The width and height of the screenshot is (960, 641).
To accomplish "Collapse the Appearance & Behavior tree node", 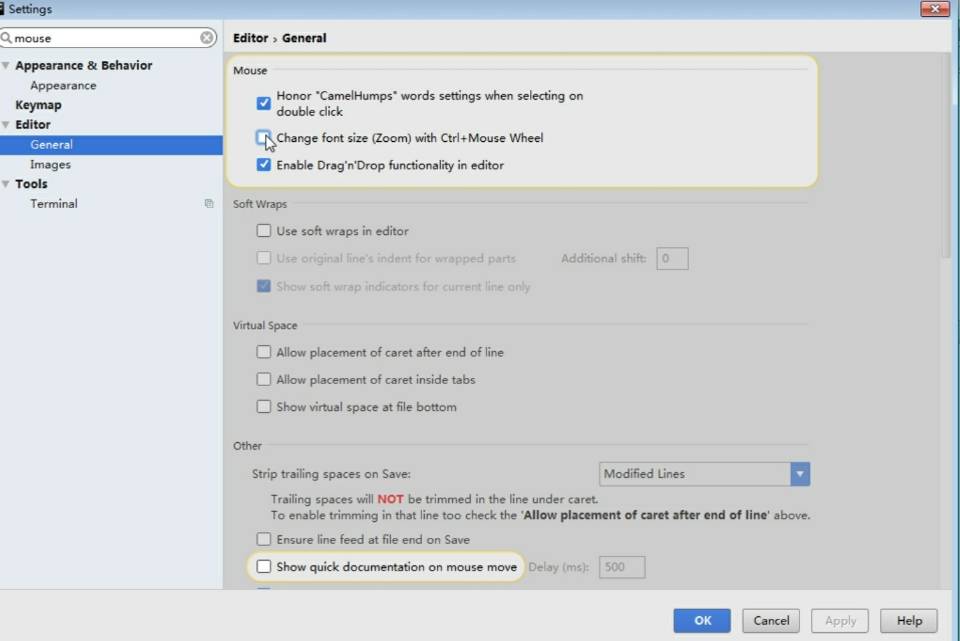I will (6, 66).
